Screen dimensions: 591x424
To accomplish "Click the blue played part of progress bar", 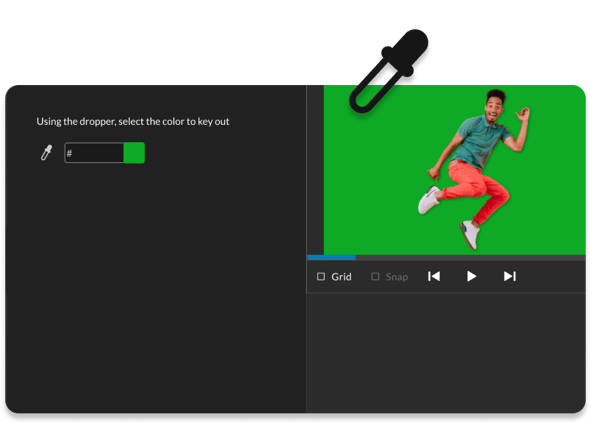I will coord(331,257).
